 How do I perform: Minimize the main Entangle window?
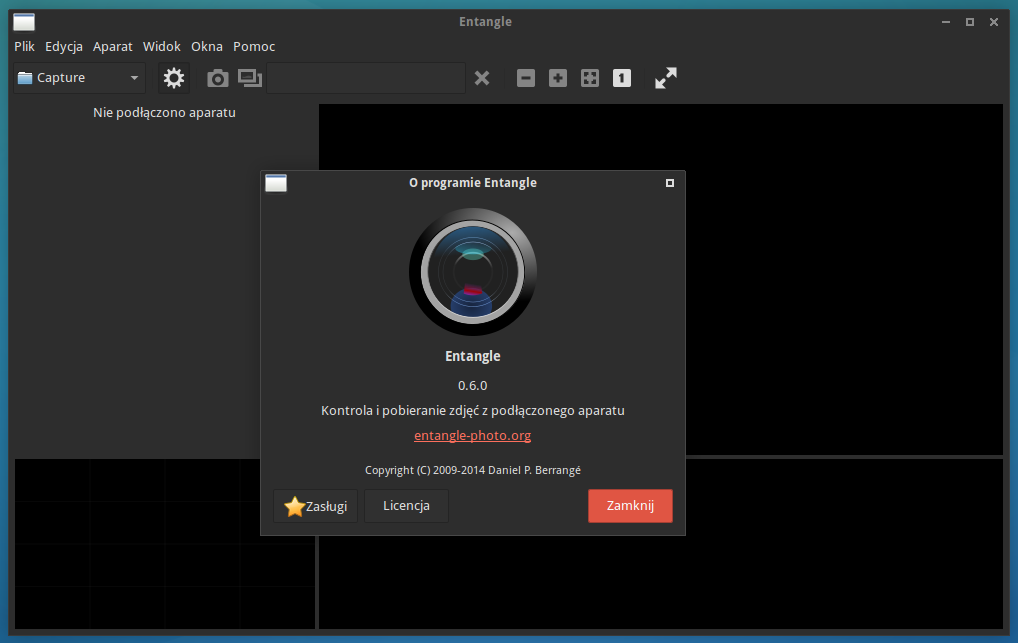[x=946, y=22]
